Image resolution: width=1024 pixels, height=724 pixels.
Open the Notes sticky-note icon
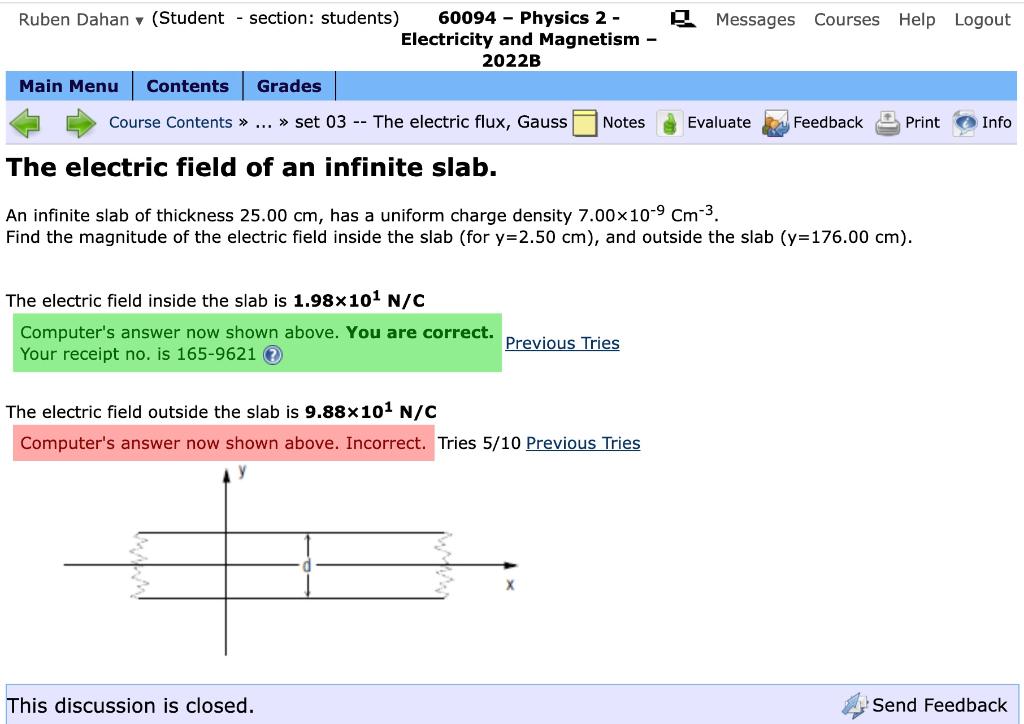[x=585, y=122]
